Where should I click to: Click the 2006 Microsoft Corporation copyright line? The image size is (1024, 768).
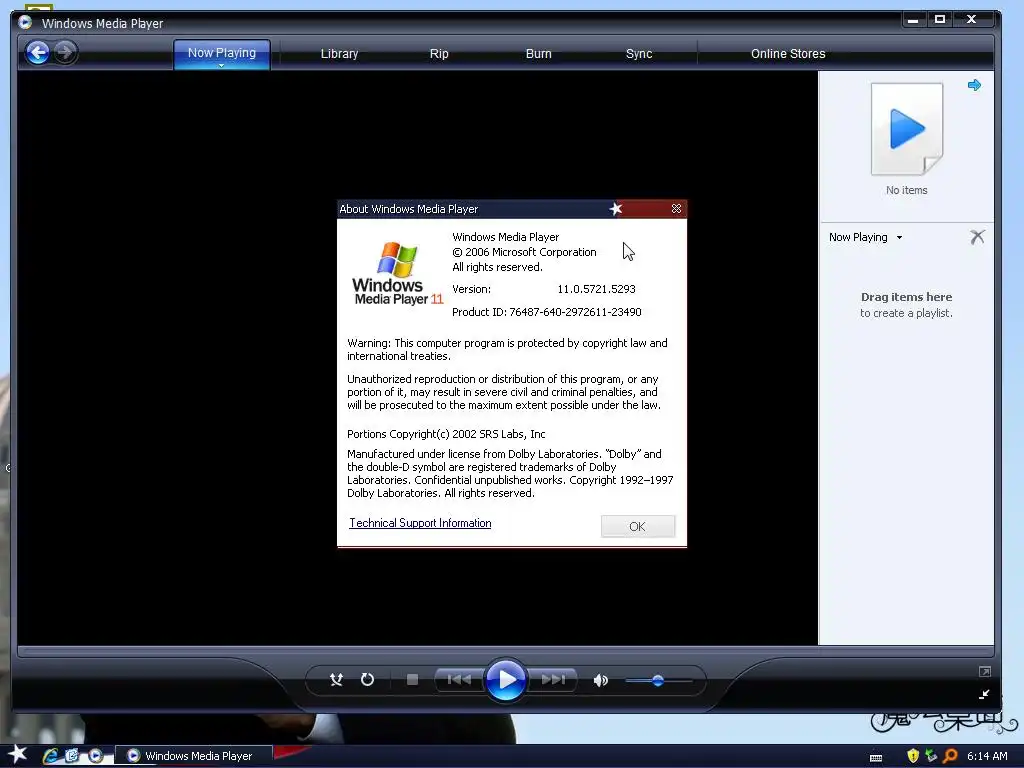pos(524,252)
